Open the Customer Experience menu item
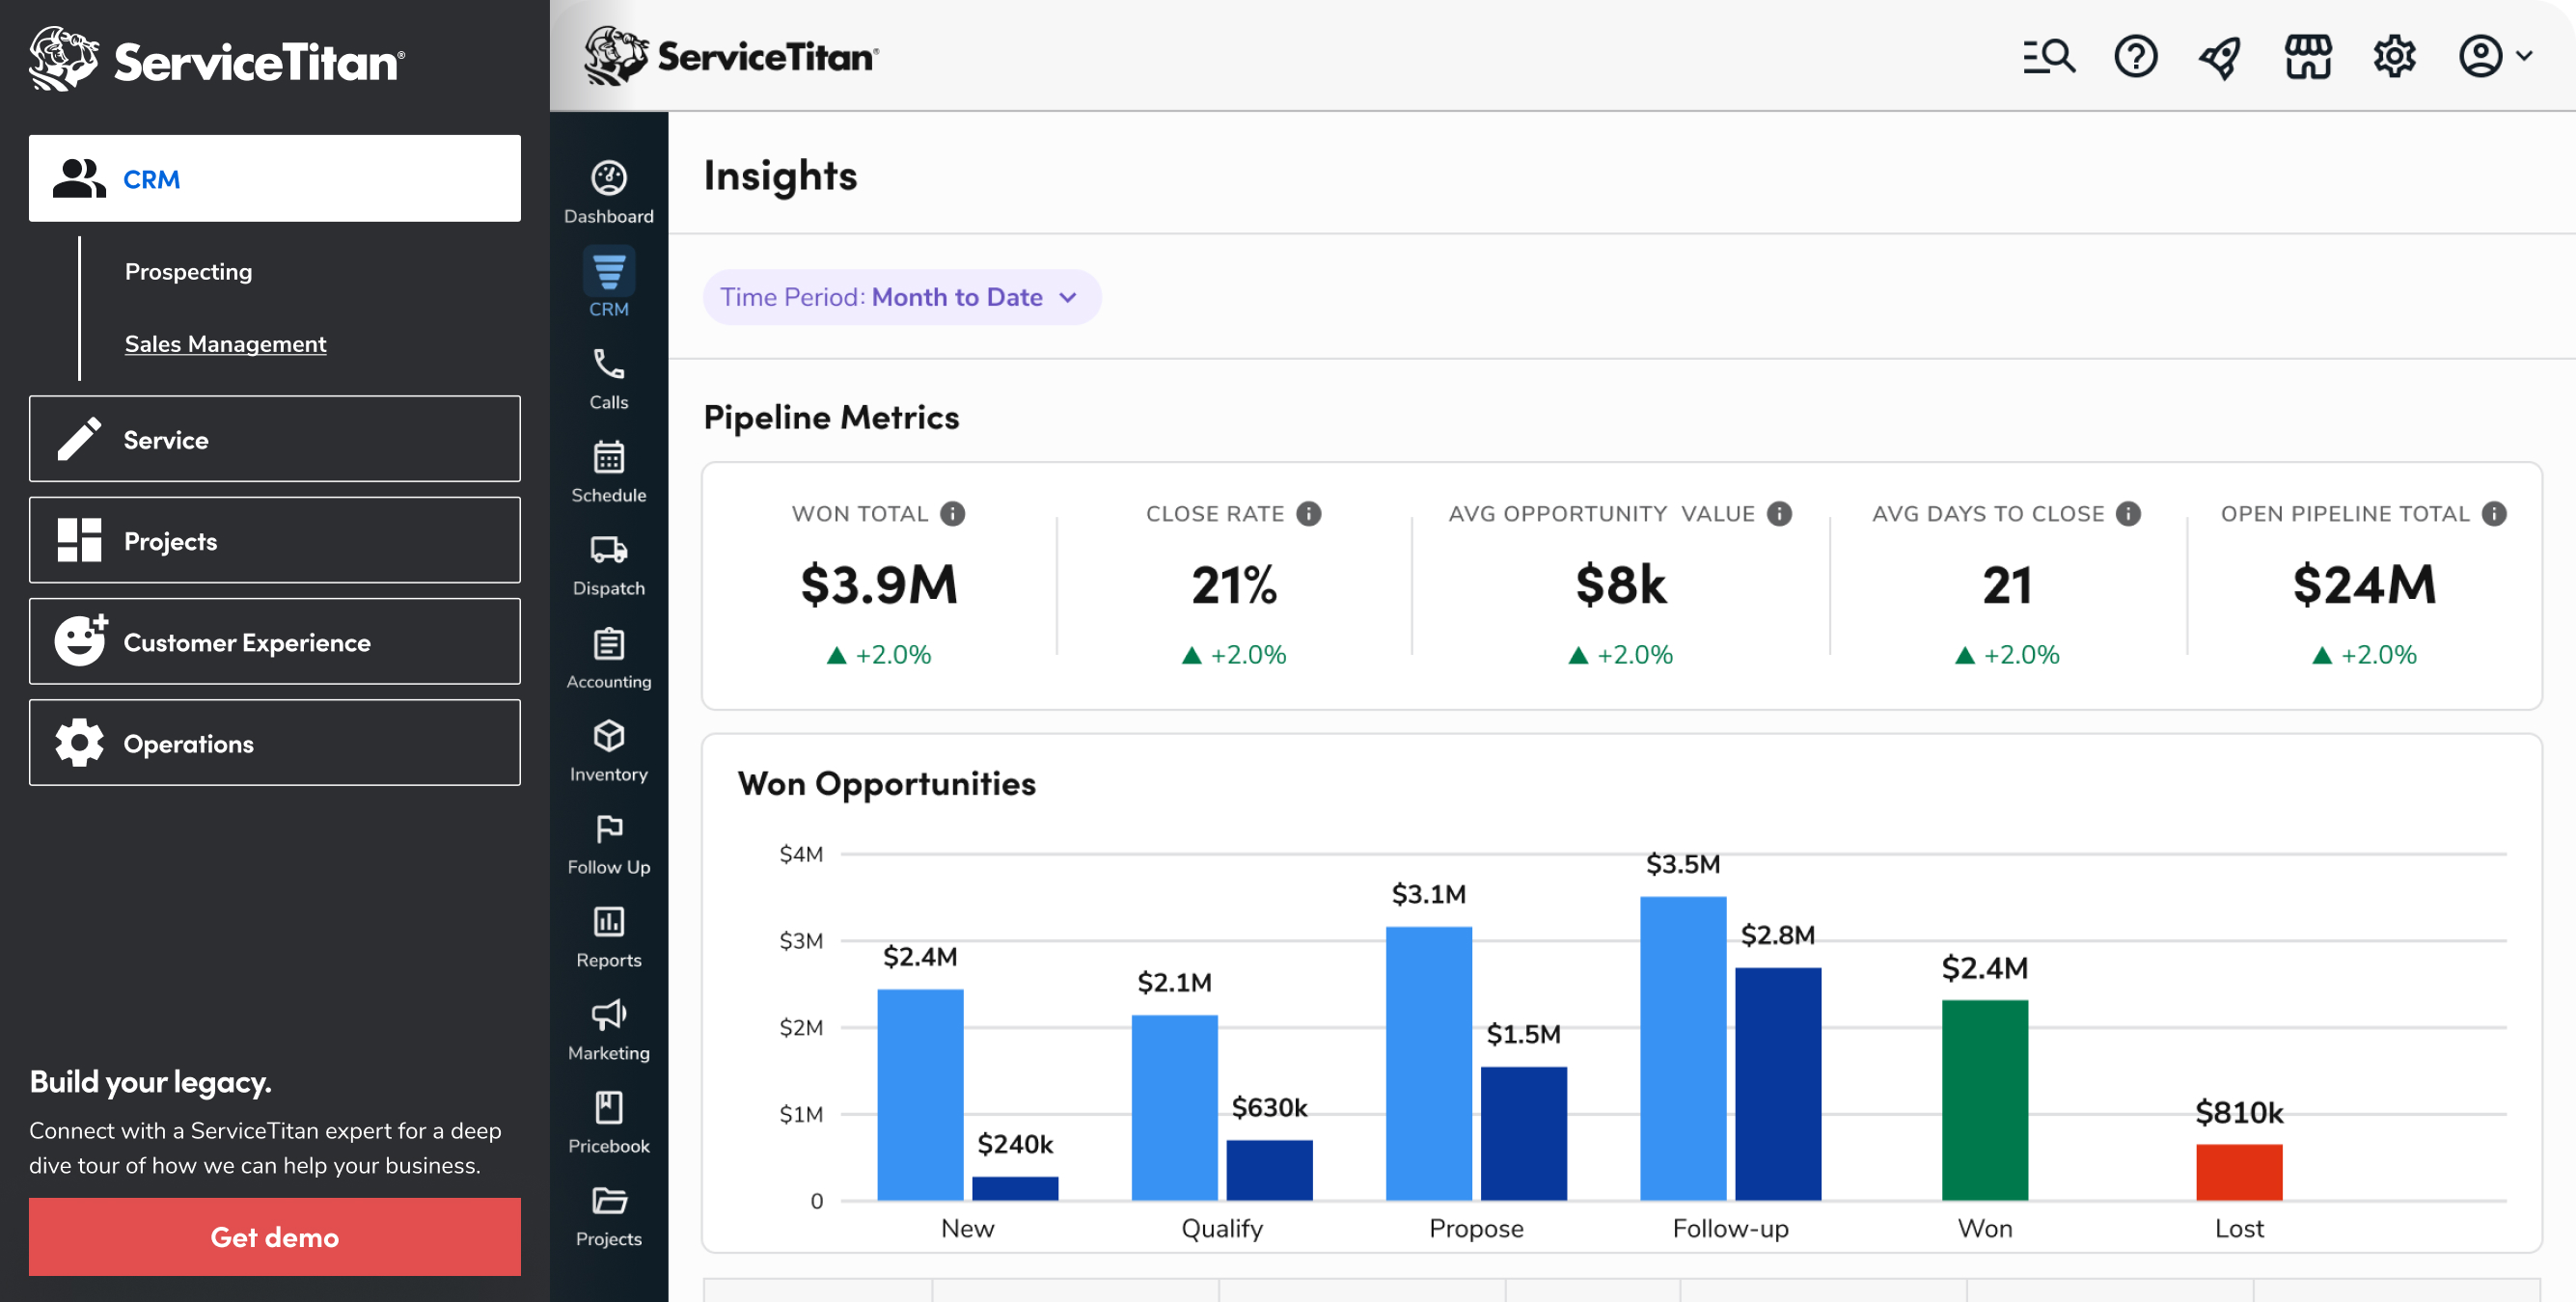Image resolution: width=2576 pixels, height=1302 pixels. click(274, 642)
